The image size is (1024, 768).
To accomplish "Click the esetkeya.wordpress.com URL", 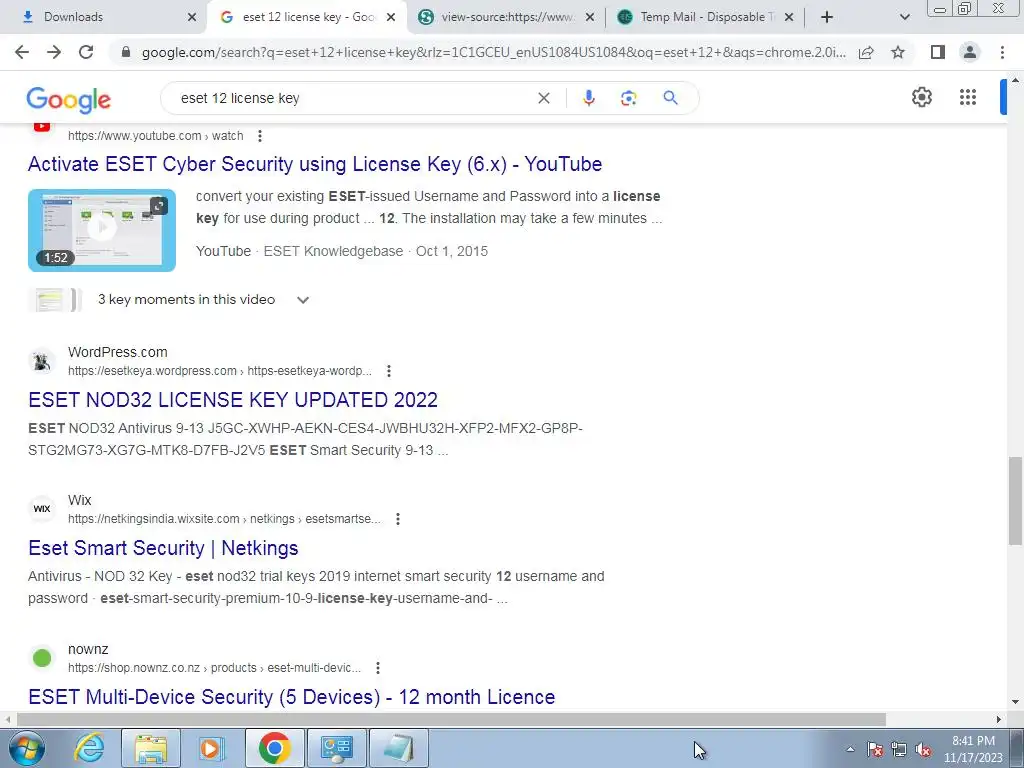I will 219,371.
